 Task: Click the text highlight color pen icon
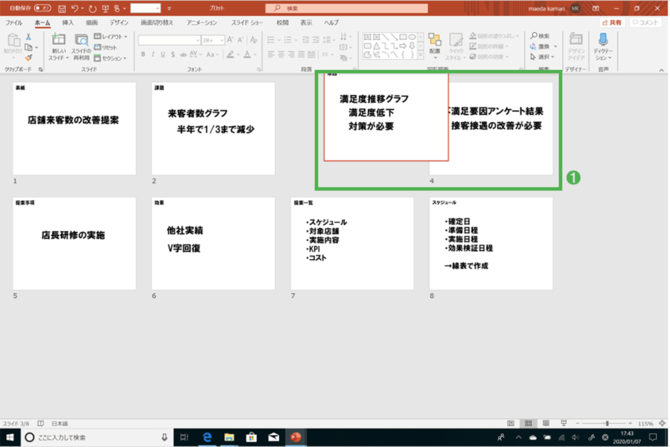pos(230,55)
